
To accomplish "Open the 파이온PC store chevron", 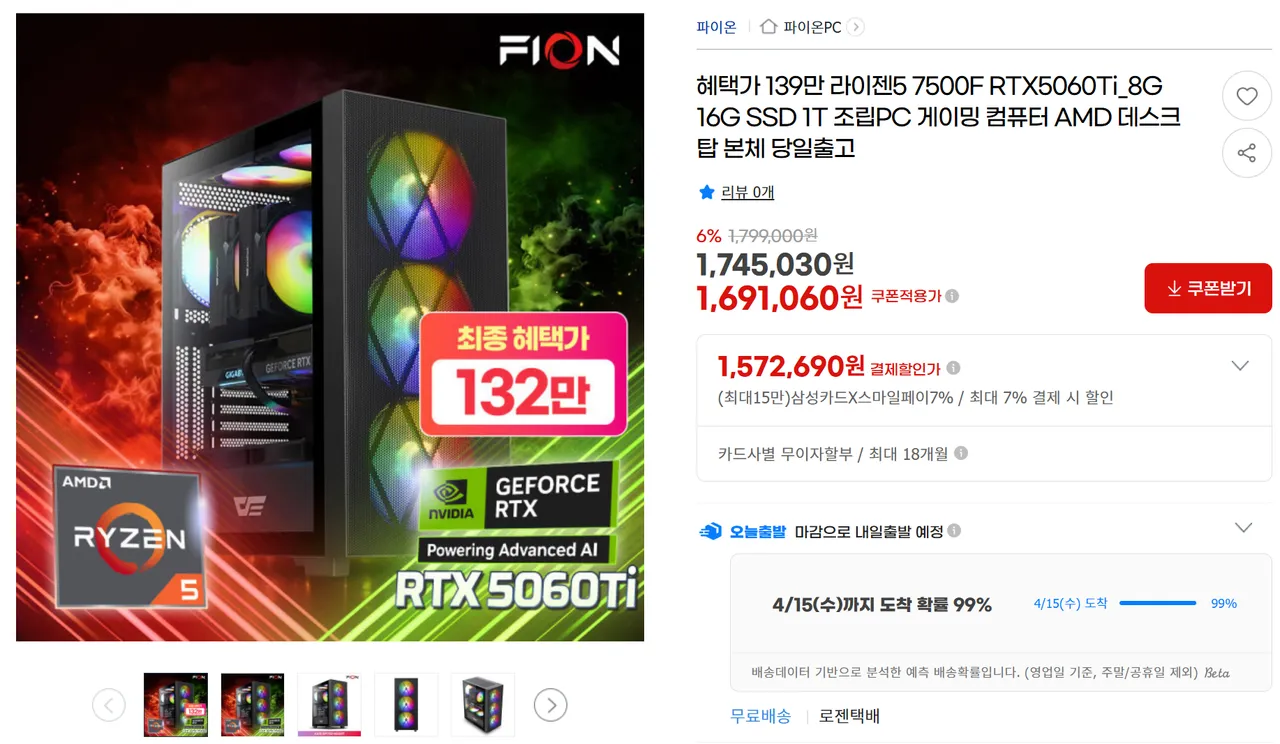I will 855,27.
